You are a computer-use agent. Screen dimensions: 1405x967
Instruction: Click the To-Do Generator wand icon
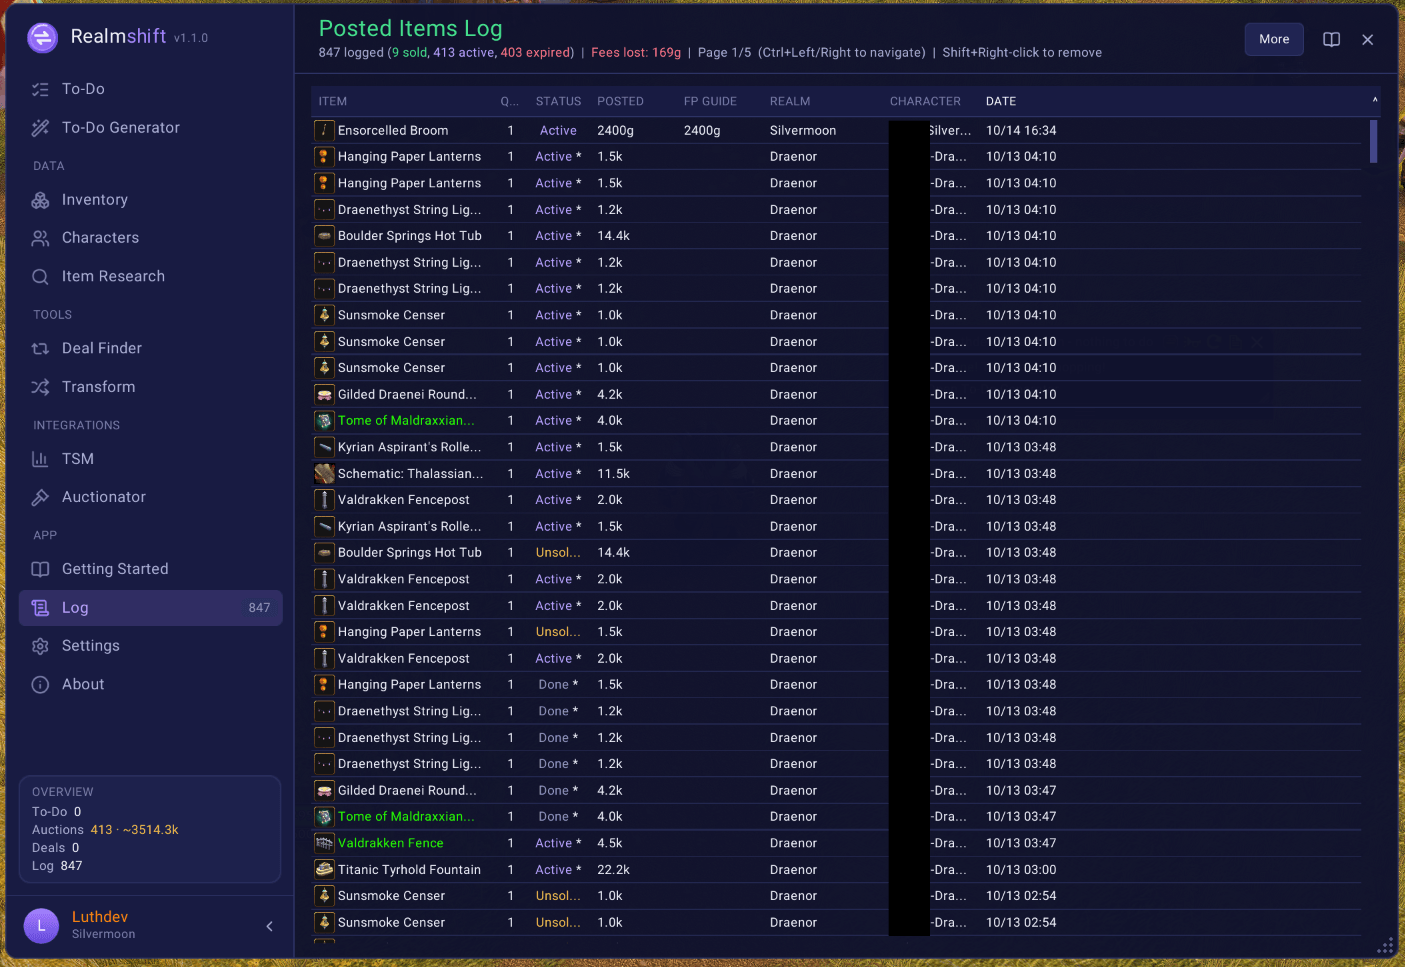(x=40, y=128)
